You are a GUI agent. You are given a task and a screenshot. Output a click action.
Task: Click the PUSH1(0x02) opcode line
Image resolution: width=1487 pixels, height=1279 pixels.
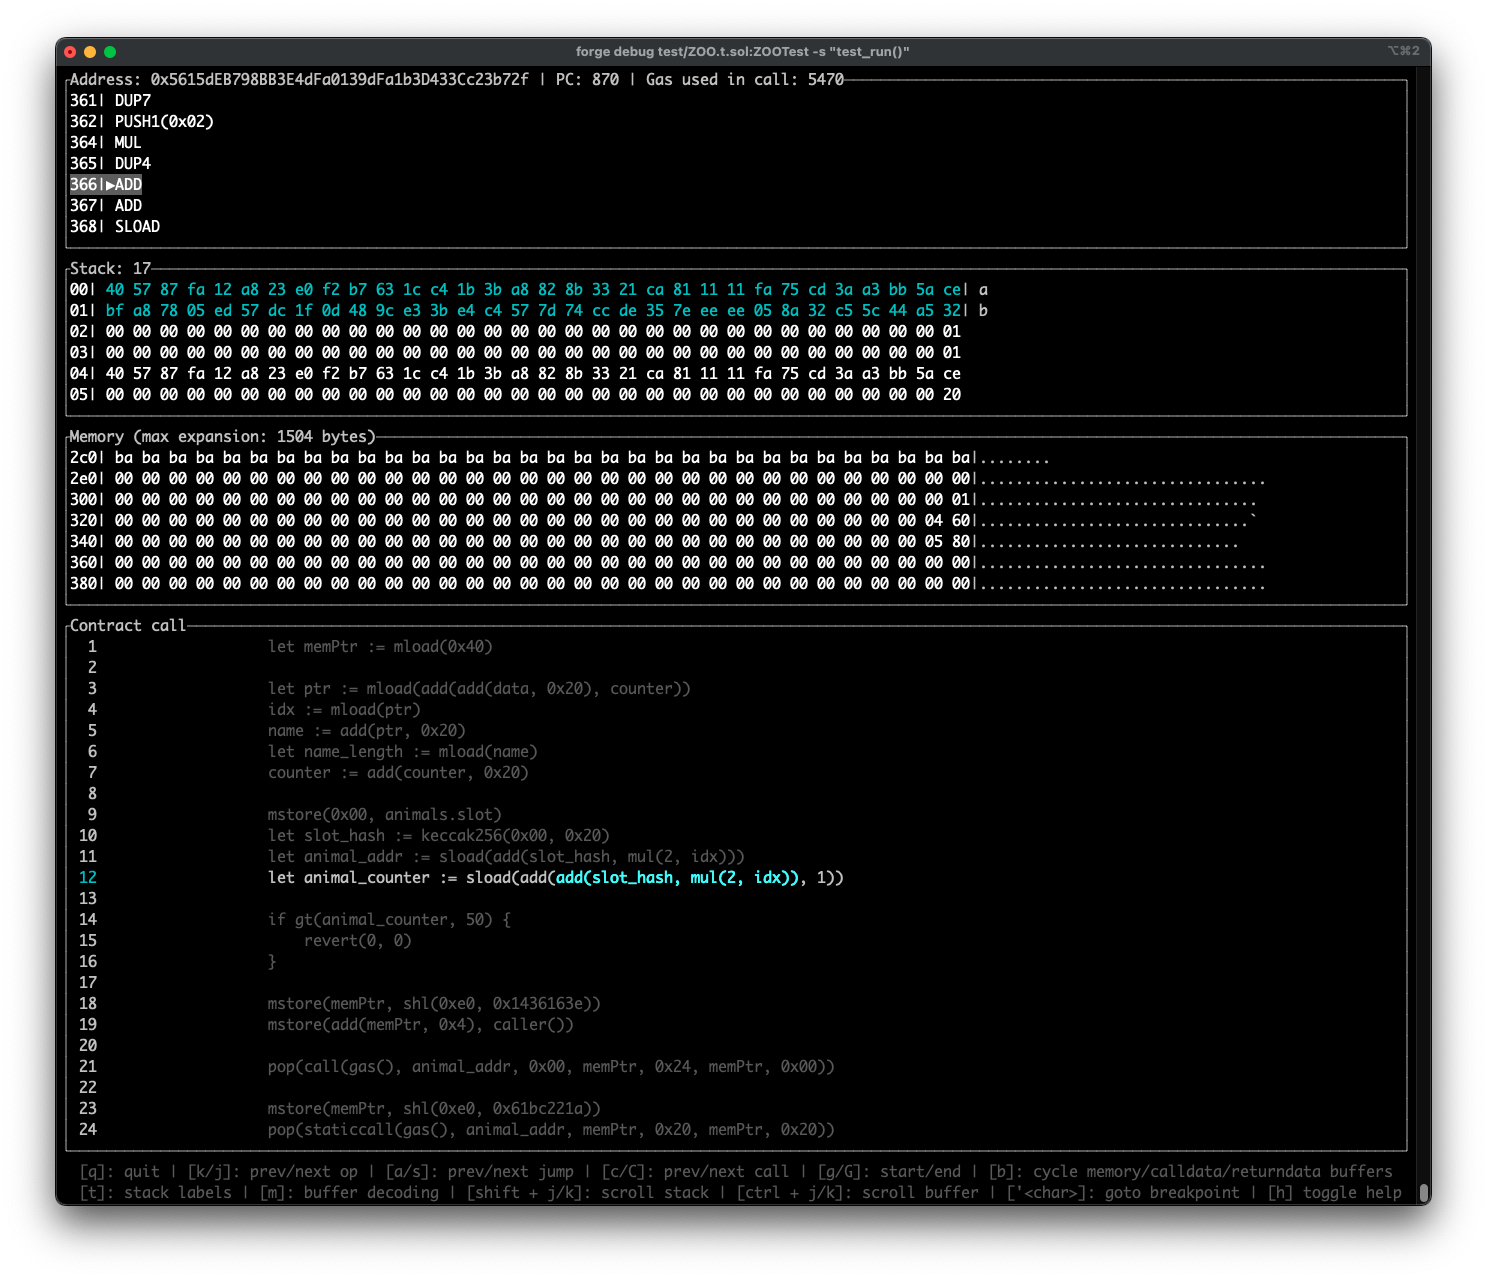pos(164,122)
